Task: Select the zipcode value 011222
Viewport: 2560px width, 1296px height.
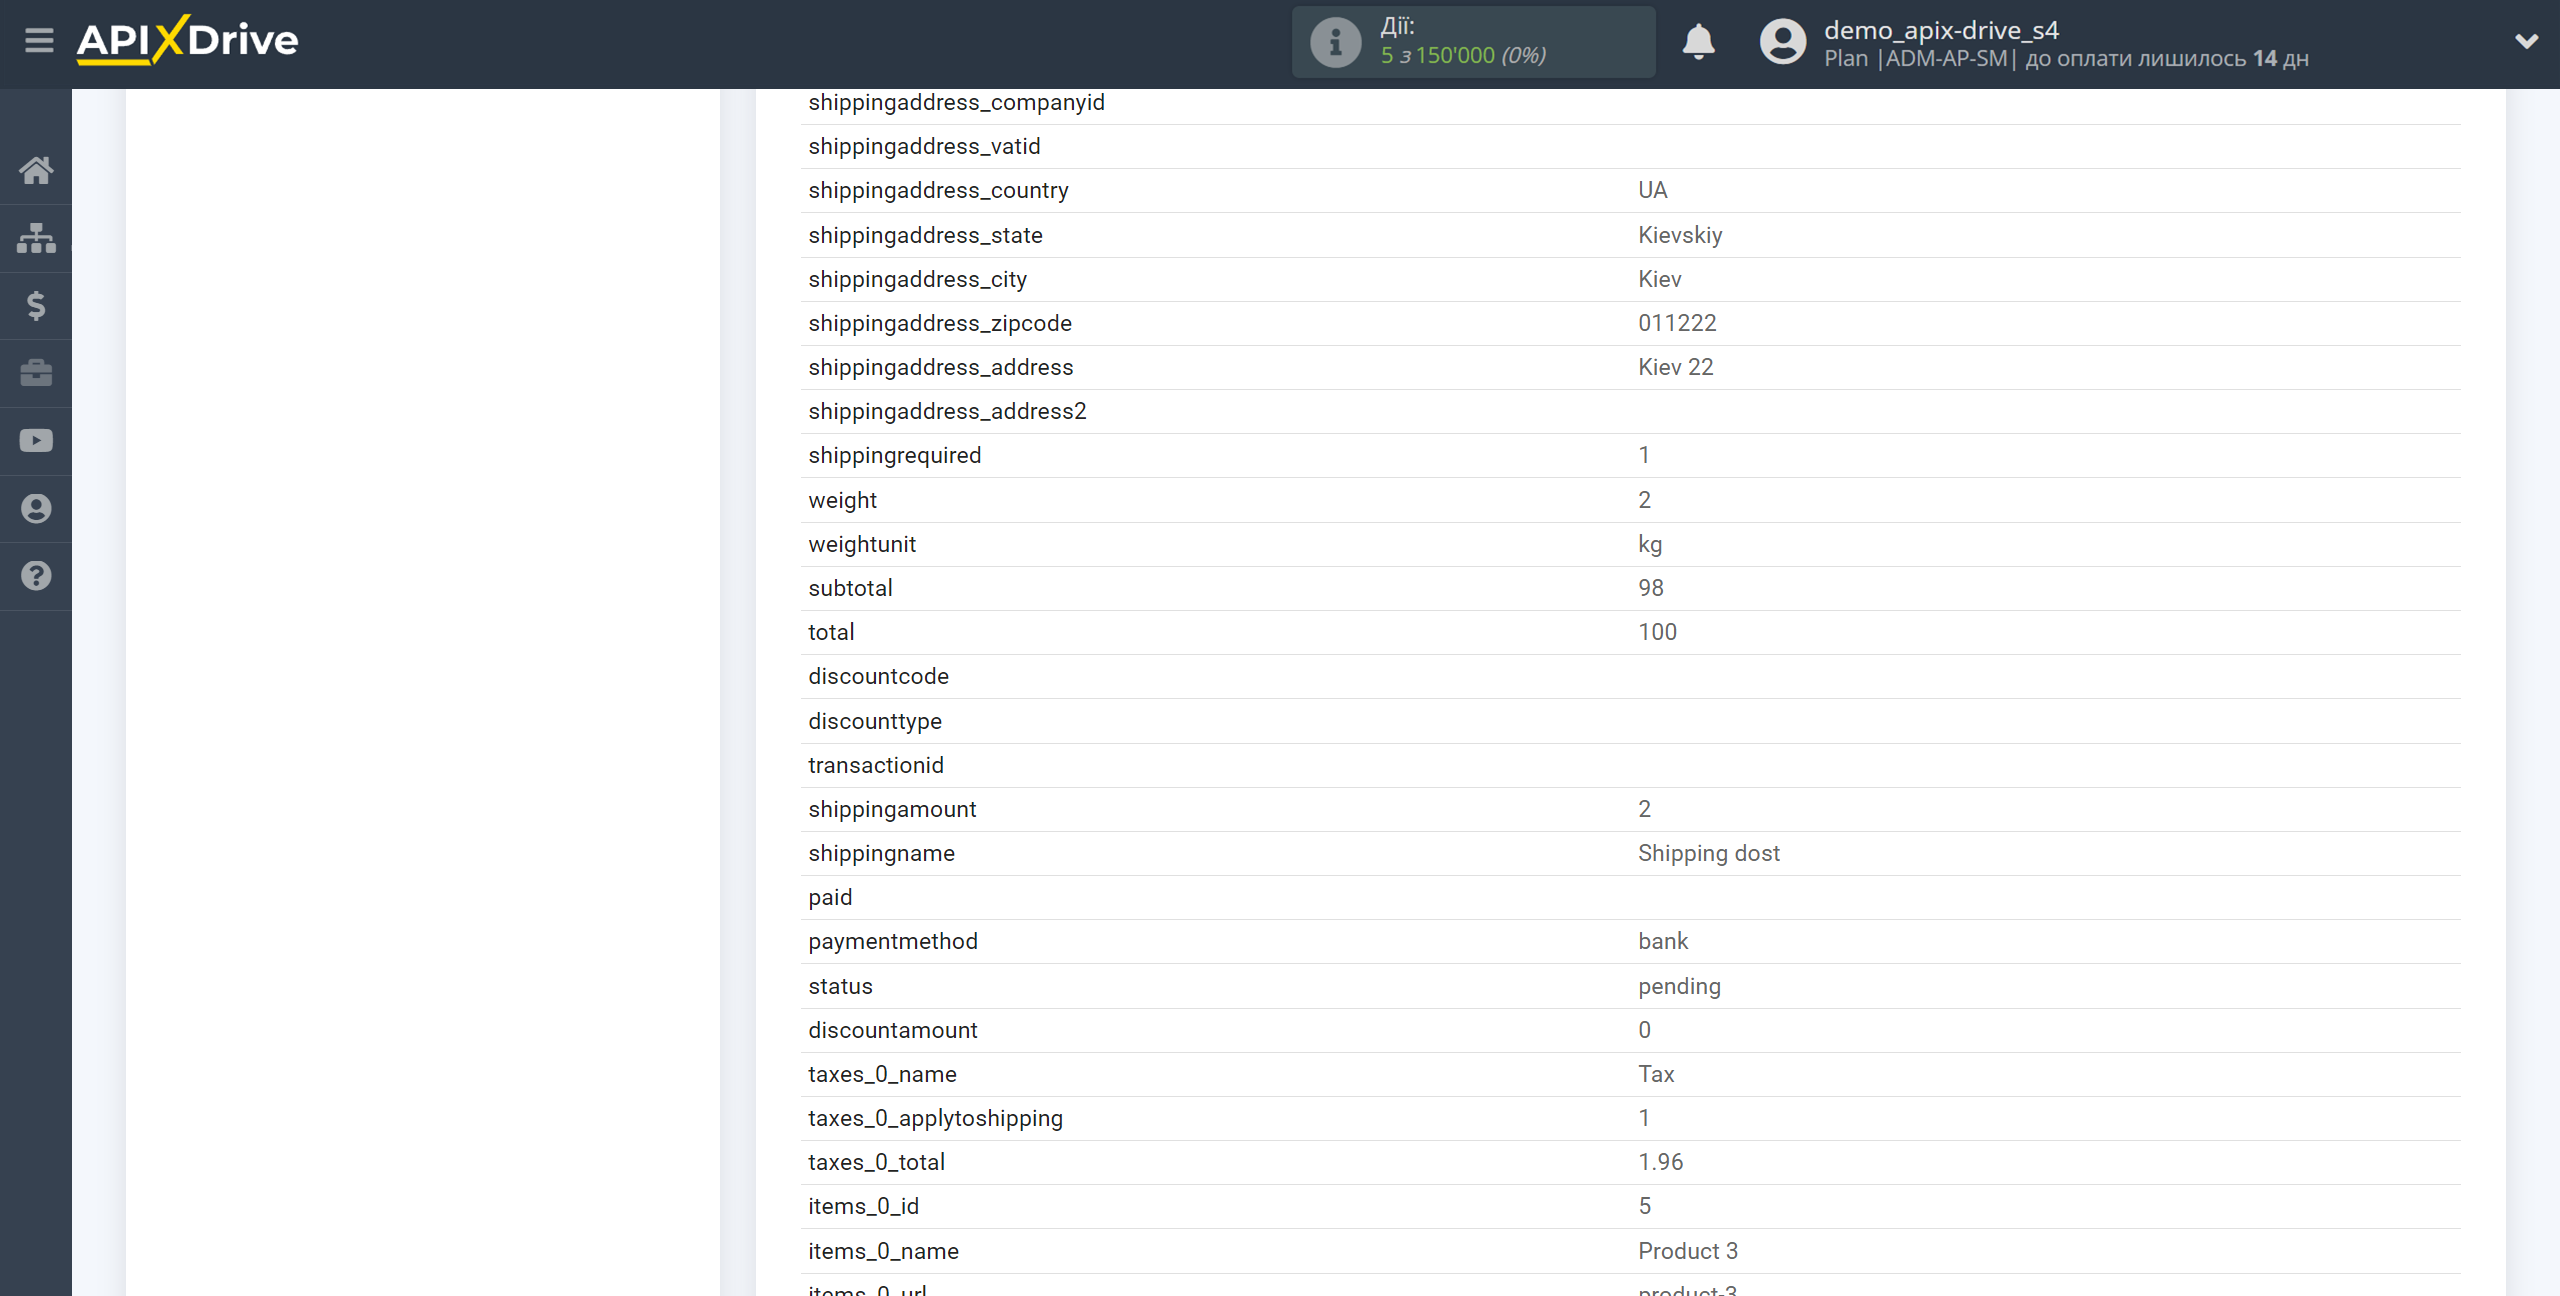Action: coord(1677,323)
